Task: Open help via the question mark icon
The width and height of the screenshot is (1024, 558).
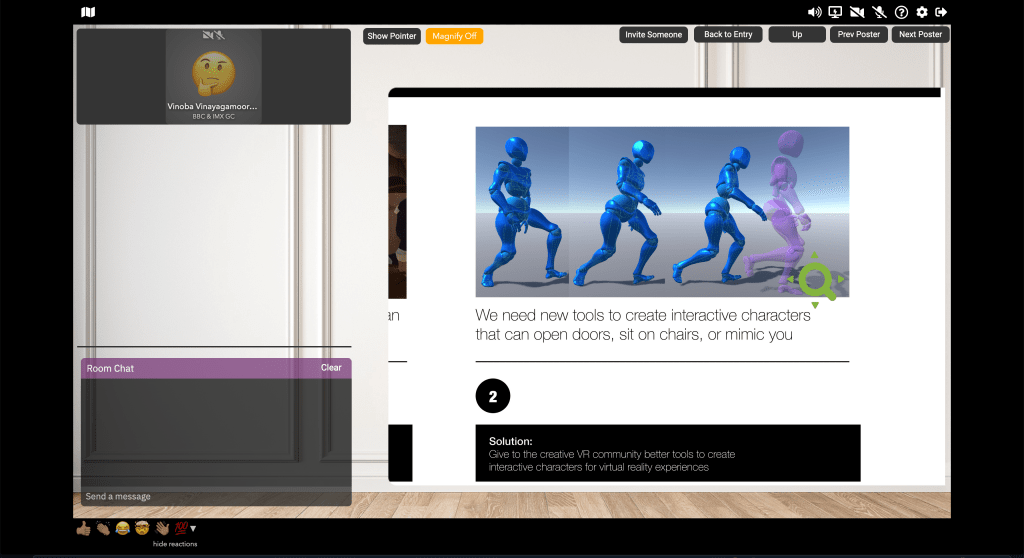Action: 901,12
